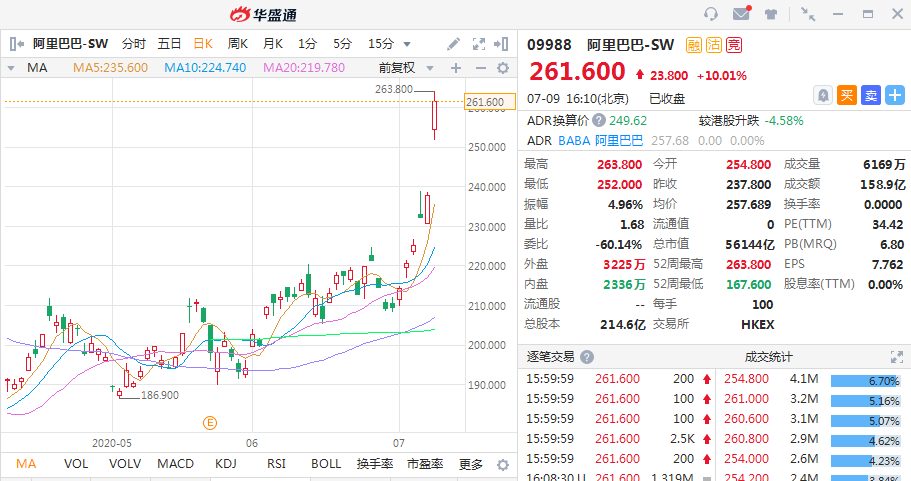Open the messages envelope icon
This screenshot has width=911, height=481.
[741, 14]
